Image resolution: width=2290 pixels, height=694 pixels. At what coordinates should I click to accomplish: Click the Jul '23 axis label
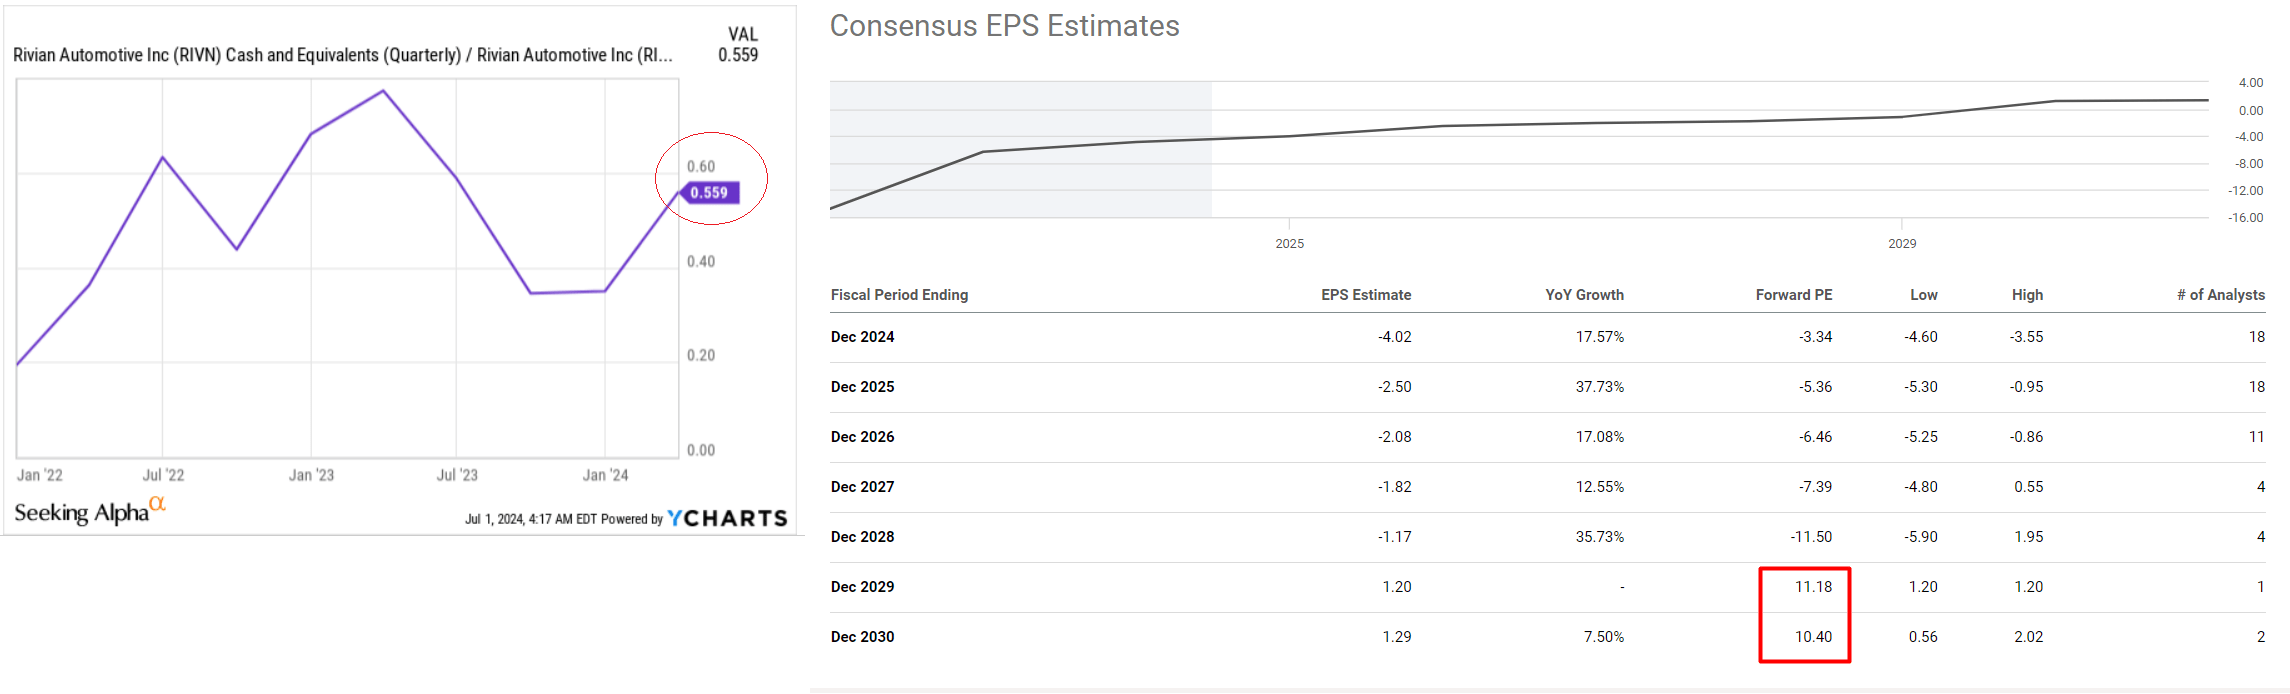click(x=457, y=475)
